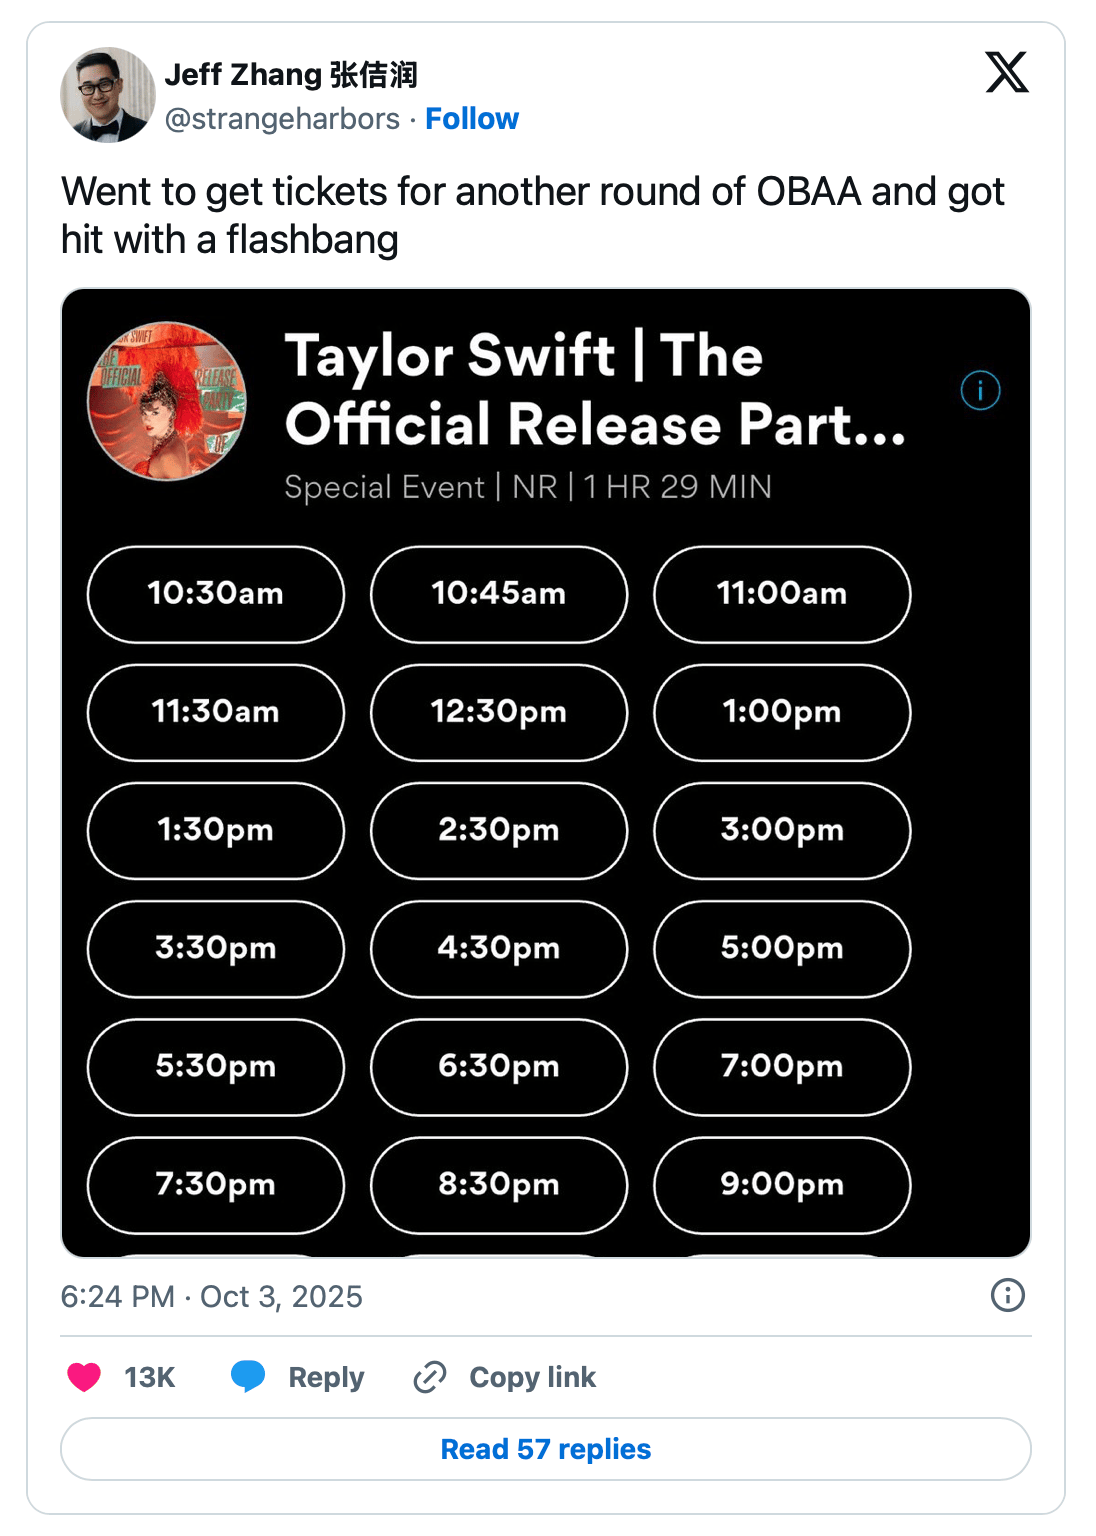Viewport: 1096px width, 1536px height.
Task: Click the movie info icon
Action: point(980,390)
